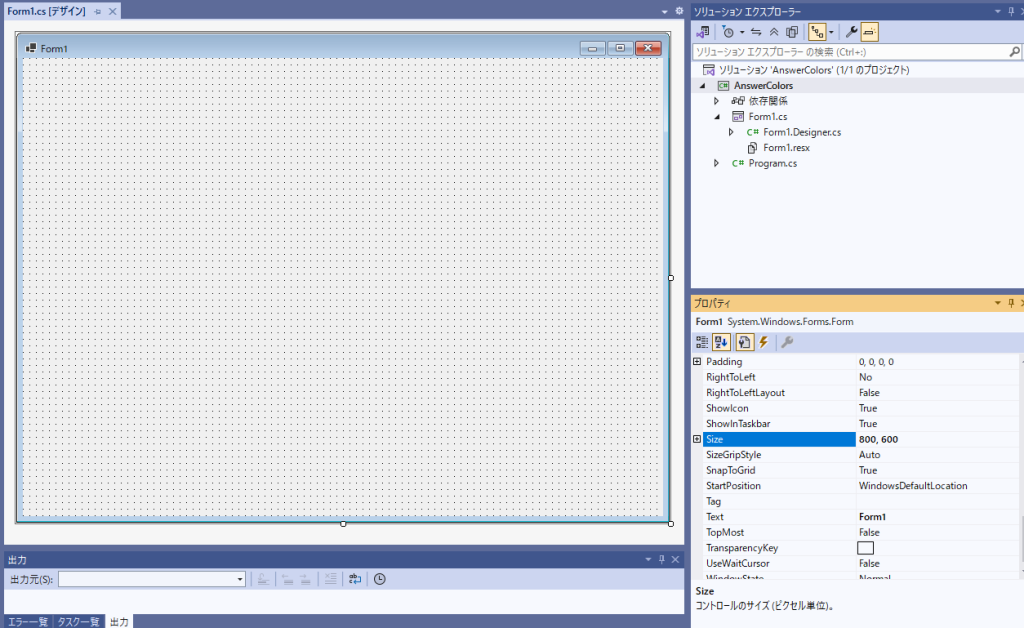Select Form1.resx in Solution Explorer
1024x628 pixels.
coord(786,147)
